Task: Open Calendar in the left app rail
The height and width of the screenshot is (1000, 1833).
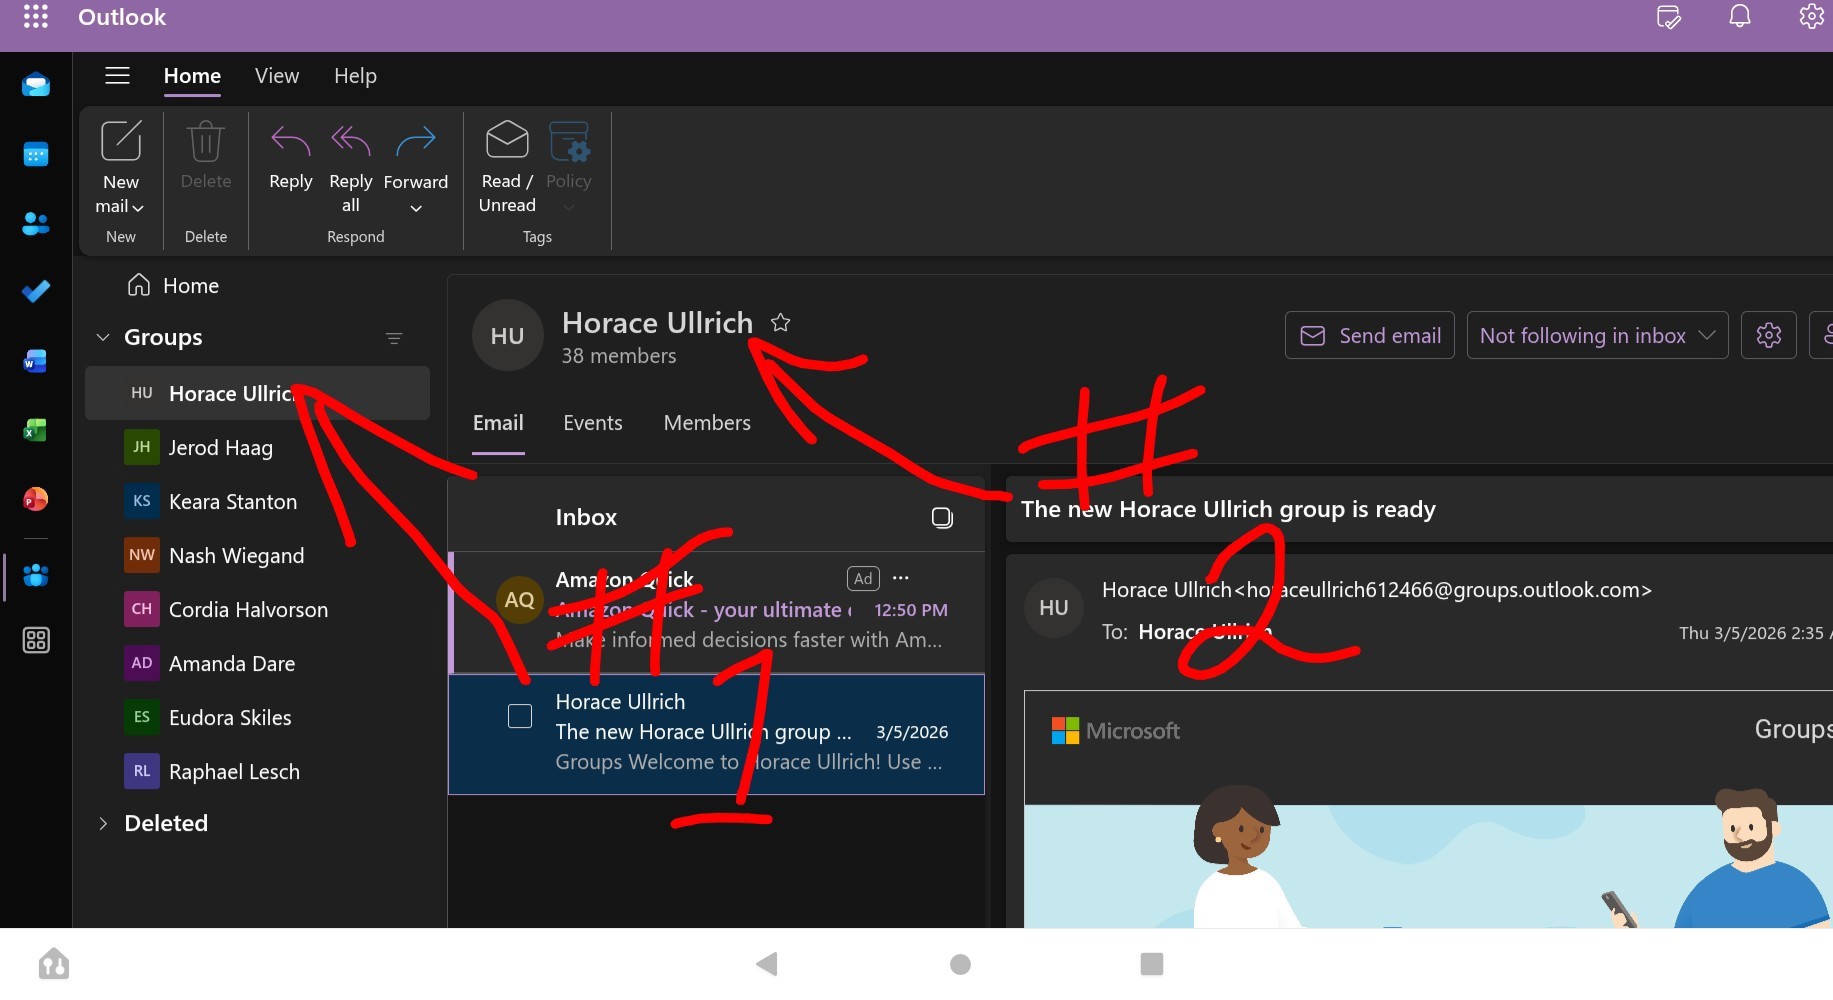Action: point(36,154)
